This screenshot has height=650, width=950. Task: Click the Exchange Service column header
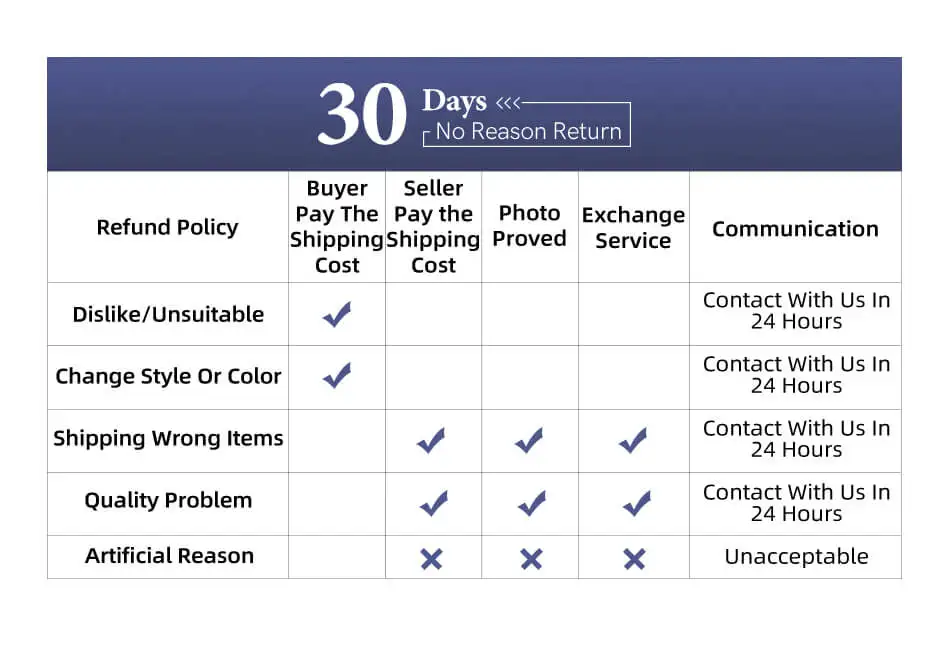[634, 227]
